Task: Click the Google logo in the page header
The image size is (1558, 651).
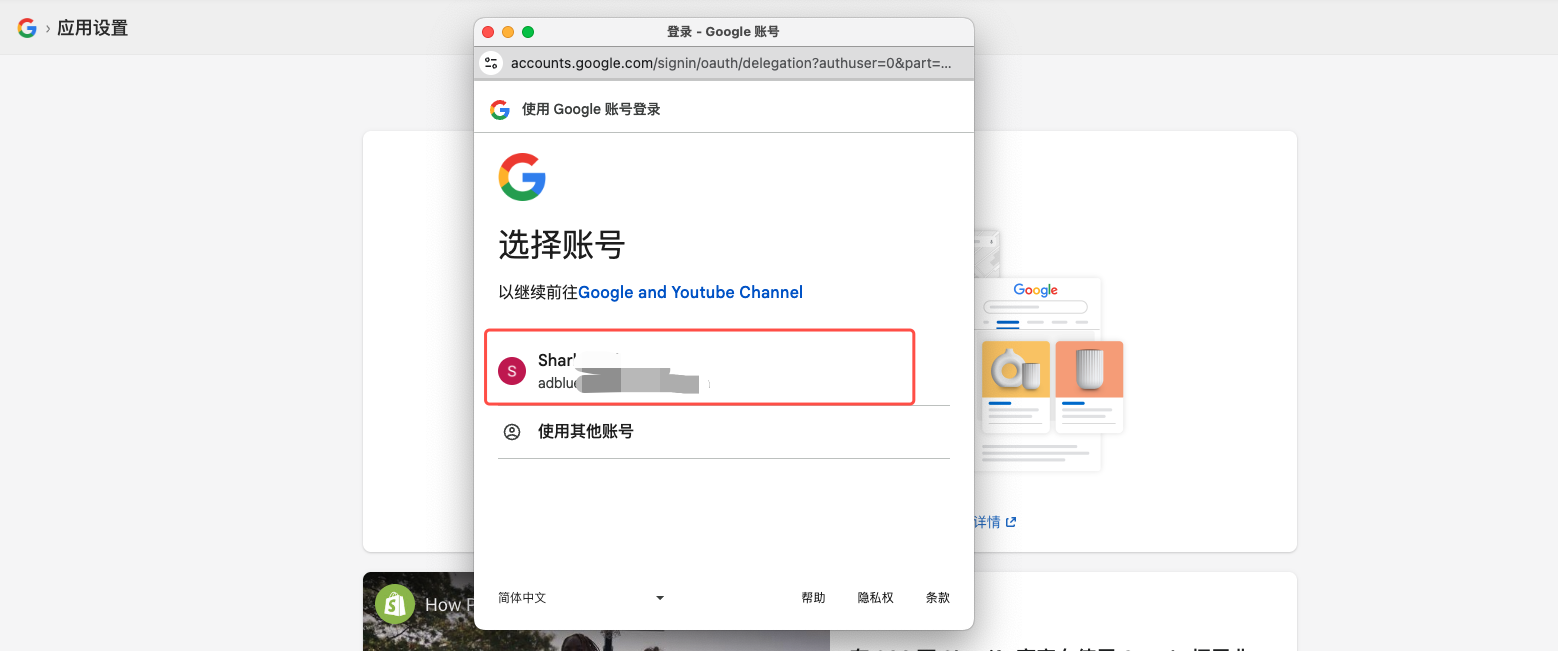Action: point(27,28)
